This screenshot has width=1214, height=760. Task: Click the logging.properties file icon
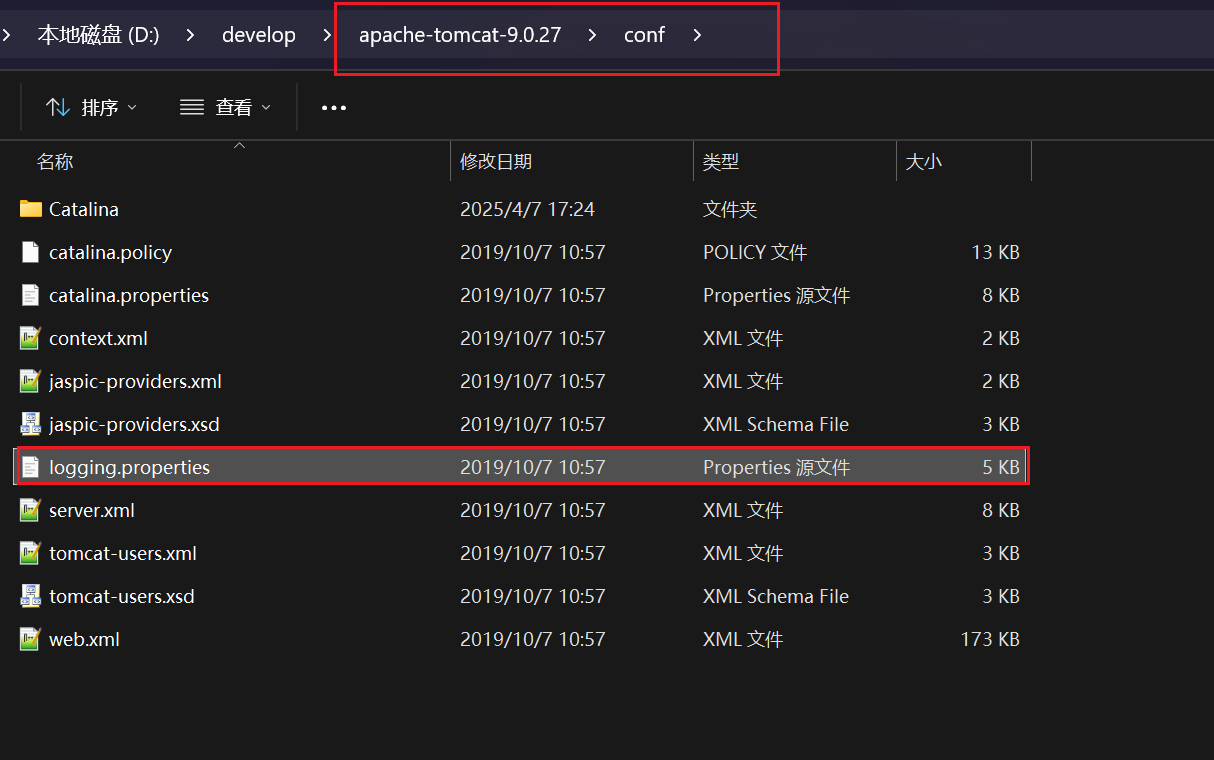coord(31,467)
